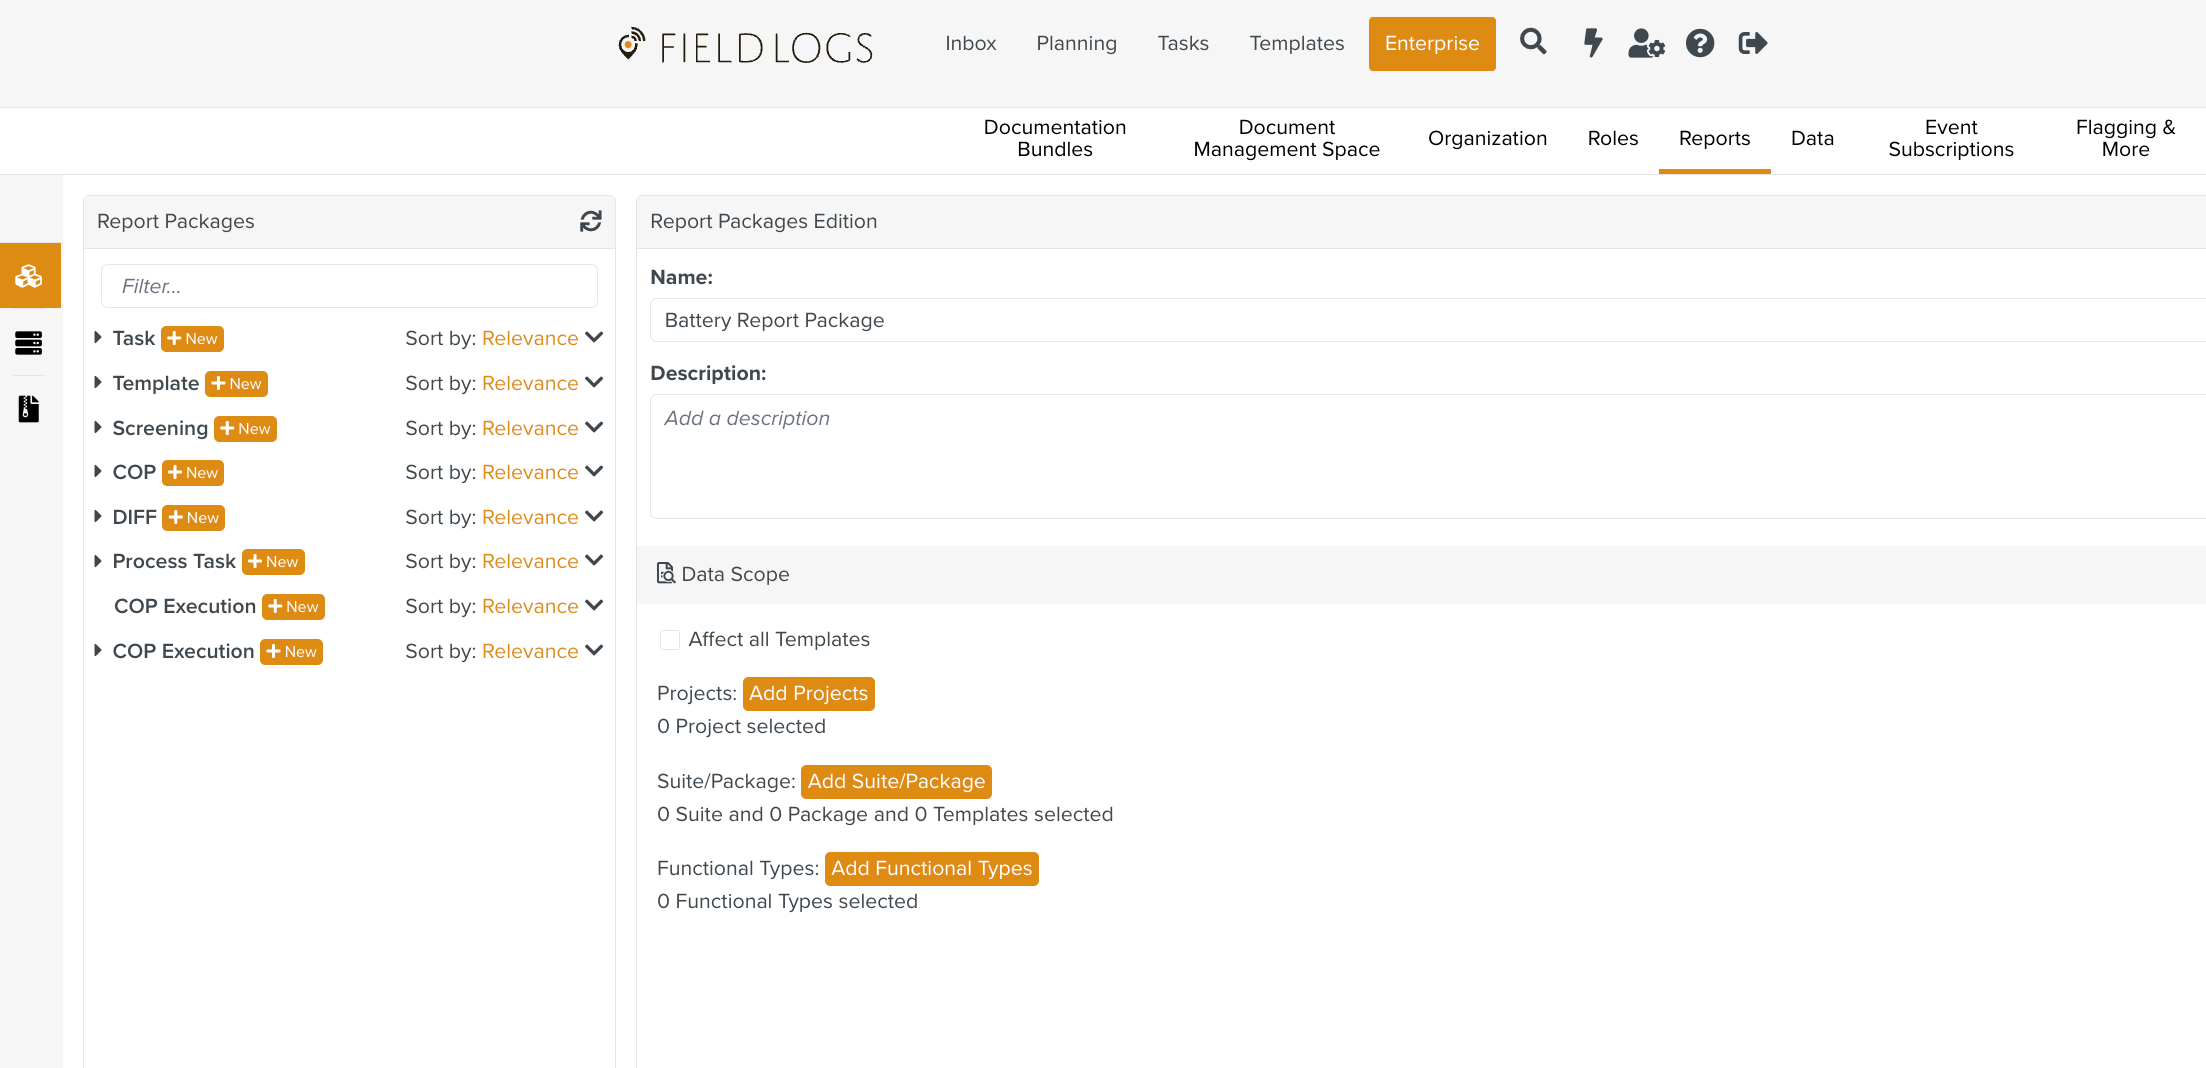The height and width of the screenshot is (1068, 2206).
Task: Open the Planning menu item
Action: pos(1076,43)
